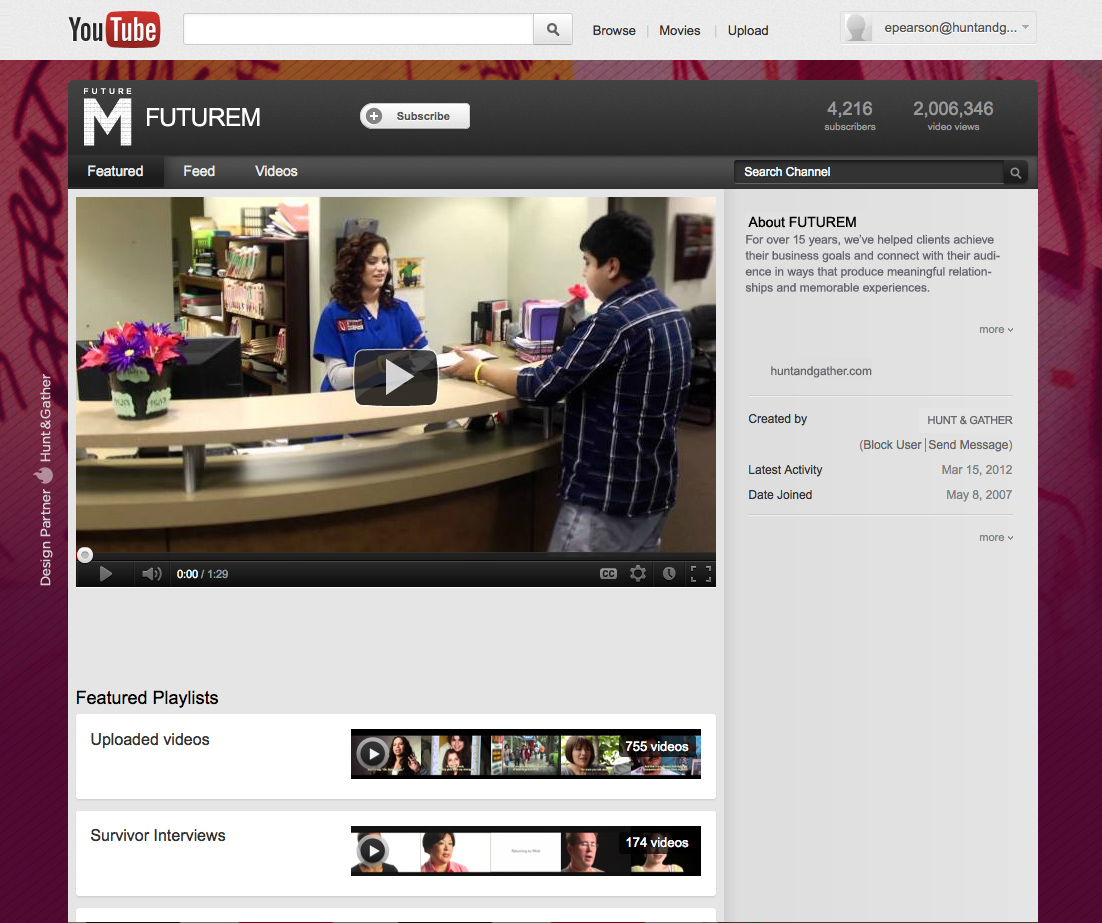Click the Mar 15, 2012 latest activity date

pos(977,470)
